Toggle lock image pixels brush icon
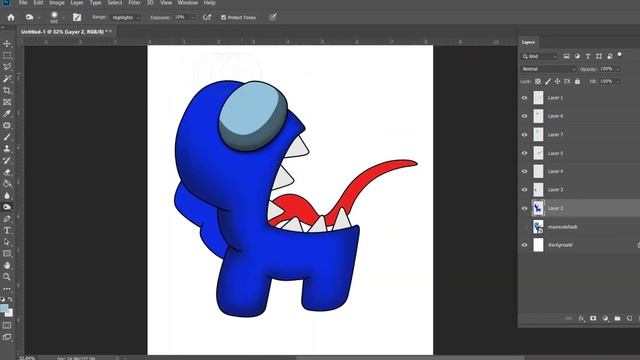This screenshot has height=360, width=640. (548, 82)
